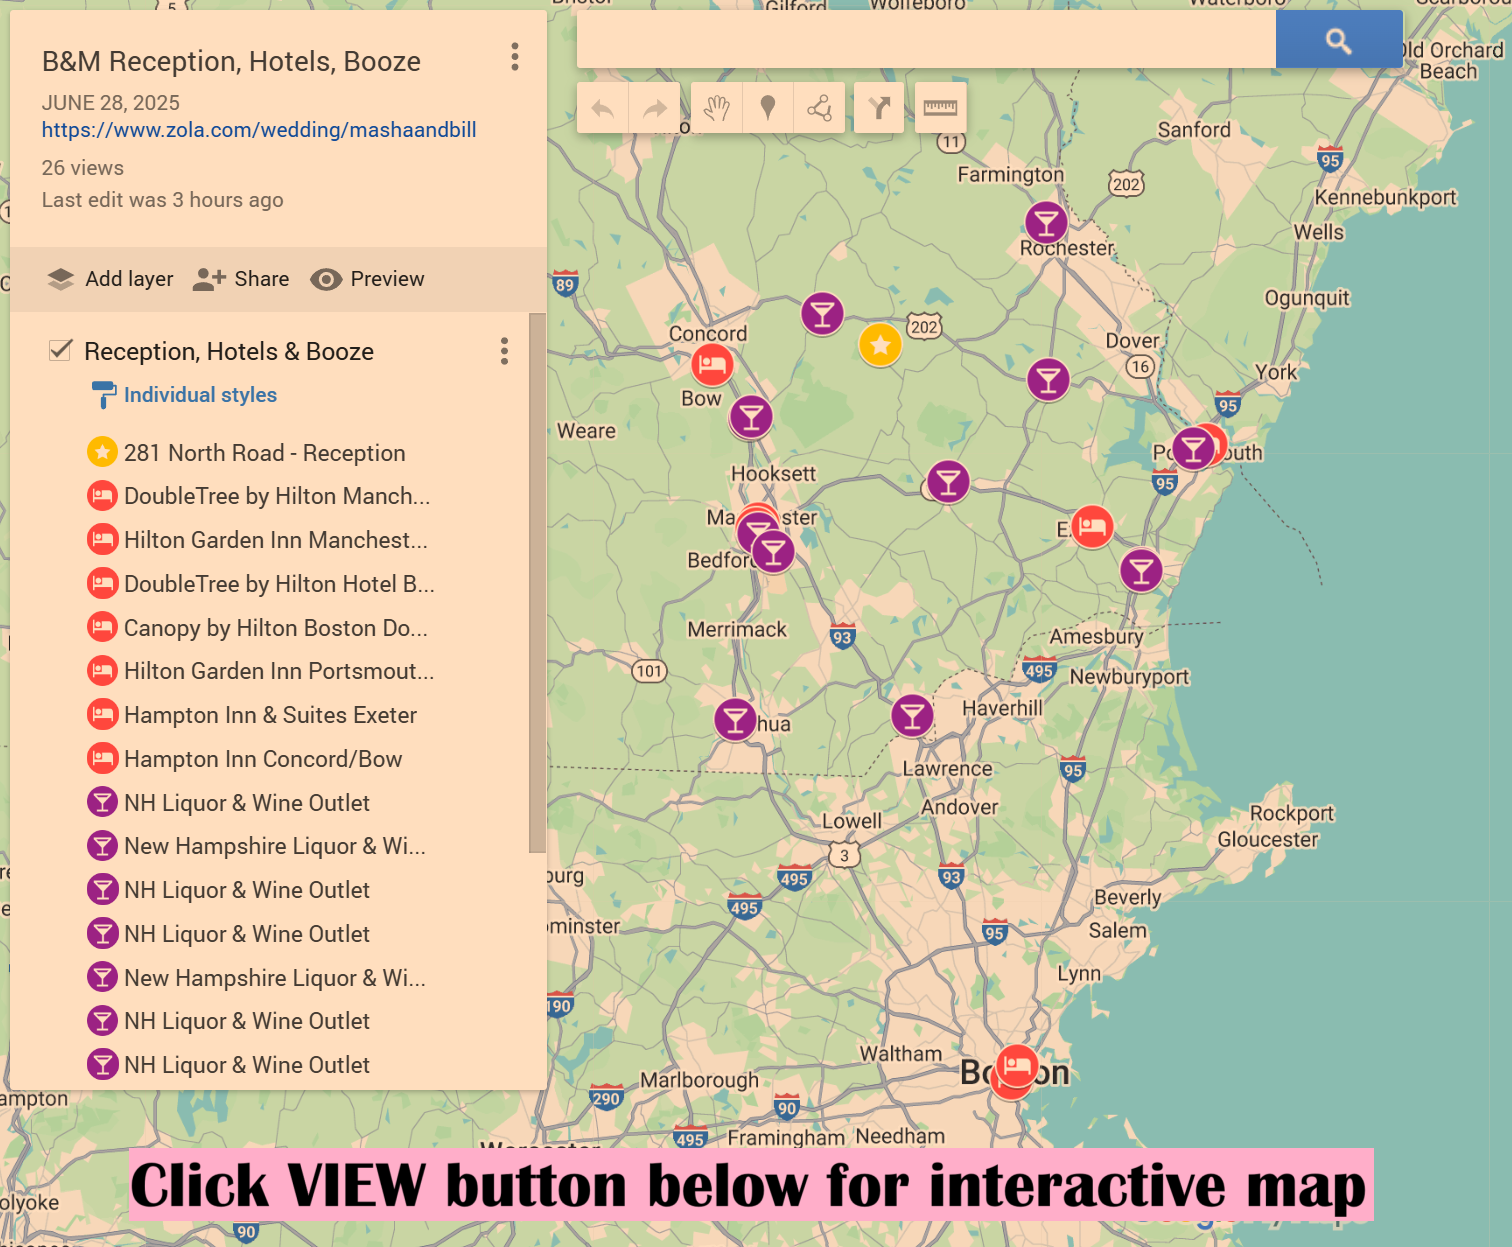The width and height of the screenshot is (1512, 1247).
Task: Click the hotel marker at Concord
Action: click(712, 365)
